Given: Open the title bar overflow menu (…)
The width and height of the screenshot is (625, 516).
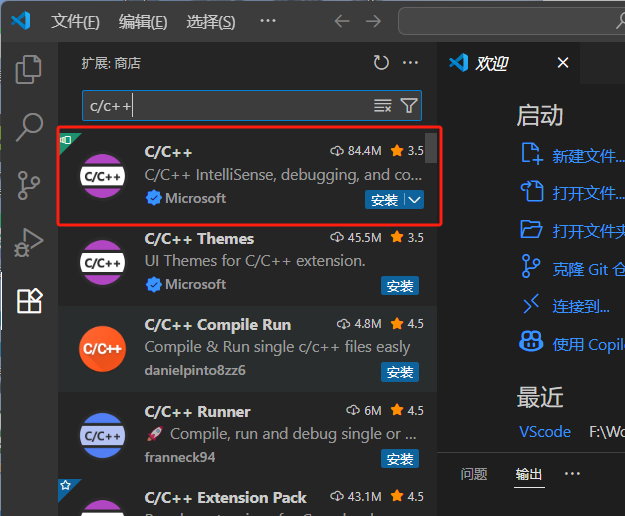Looking at the screenshot, I should 267,20.
